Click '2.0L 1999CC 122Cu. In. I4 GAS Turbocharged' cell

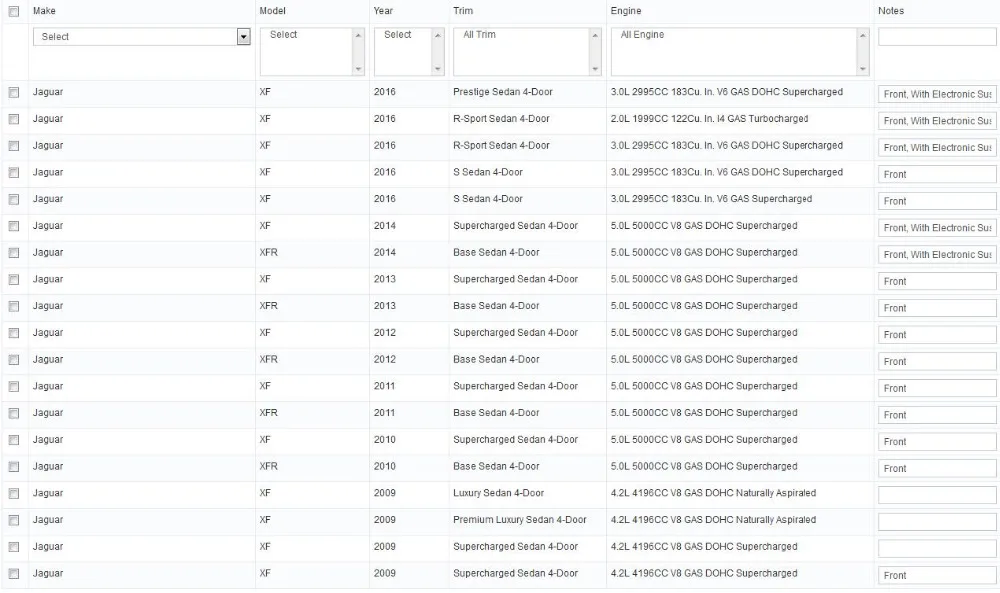pyautogui.click(x=709, y=119)
